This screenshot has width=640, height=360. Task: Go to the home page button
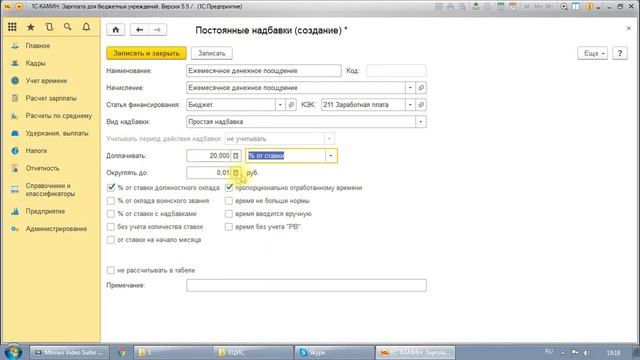point(116,30)
